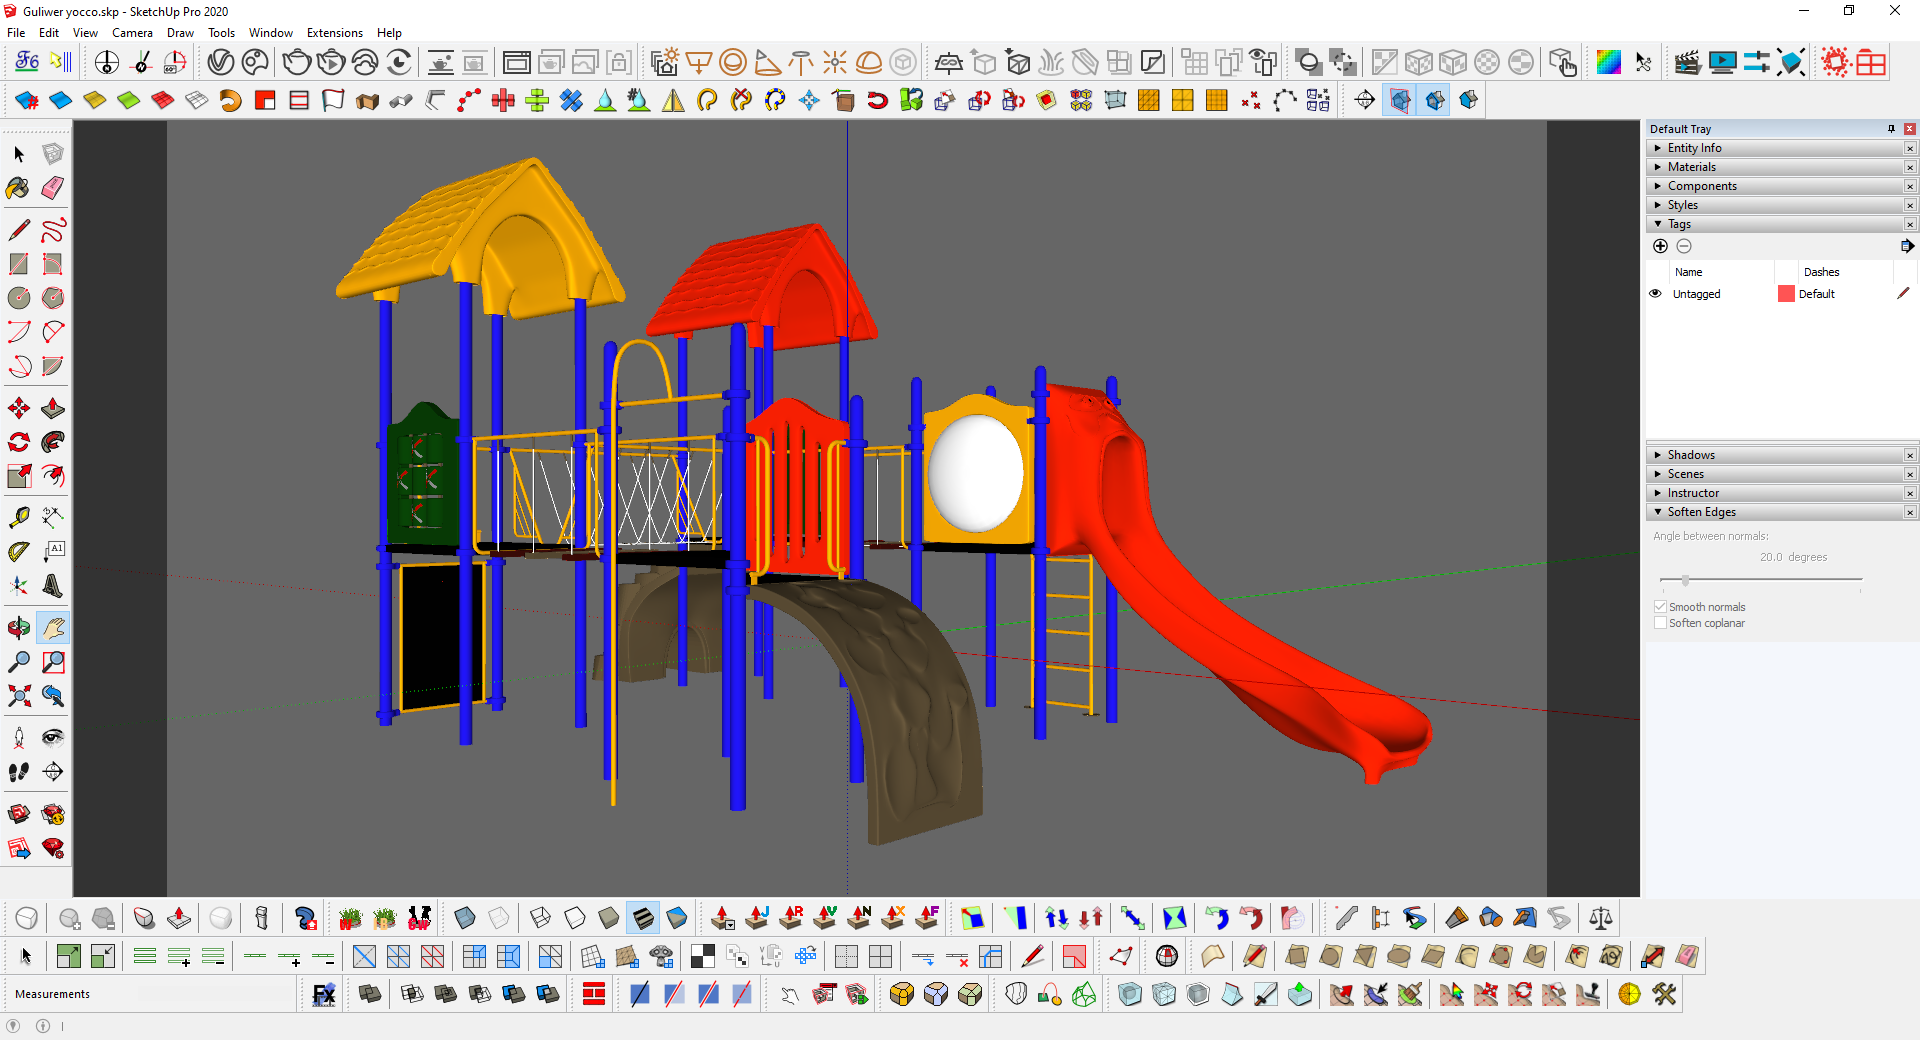Choose the Look Around eye tool
The image size is (1920, 1040).
point(53,738)
